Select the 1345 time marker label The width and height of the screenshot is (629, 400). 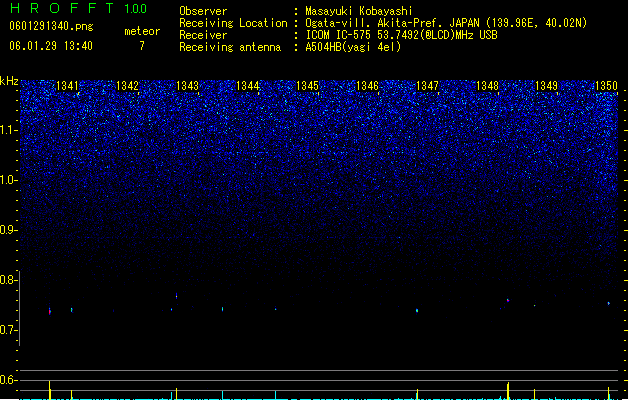[x=307, y=86]
